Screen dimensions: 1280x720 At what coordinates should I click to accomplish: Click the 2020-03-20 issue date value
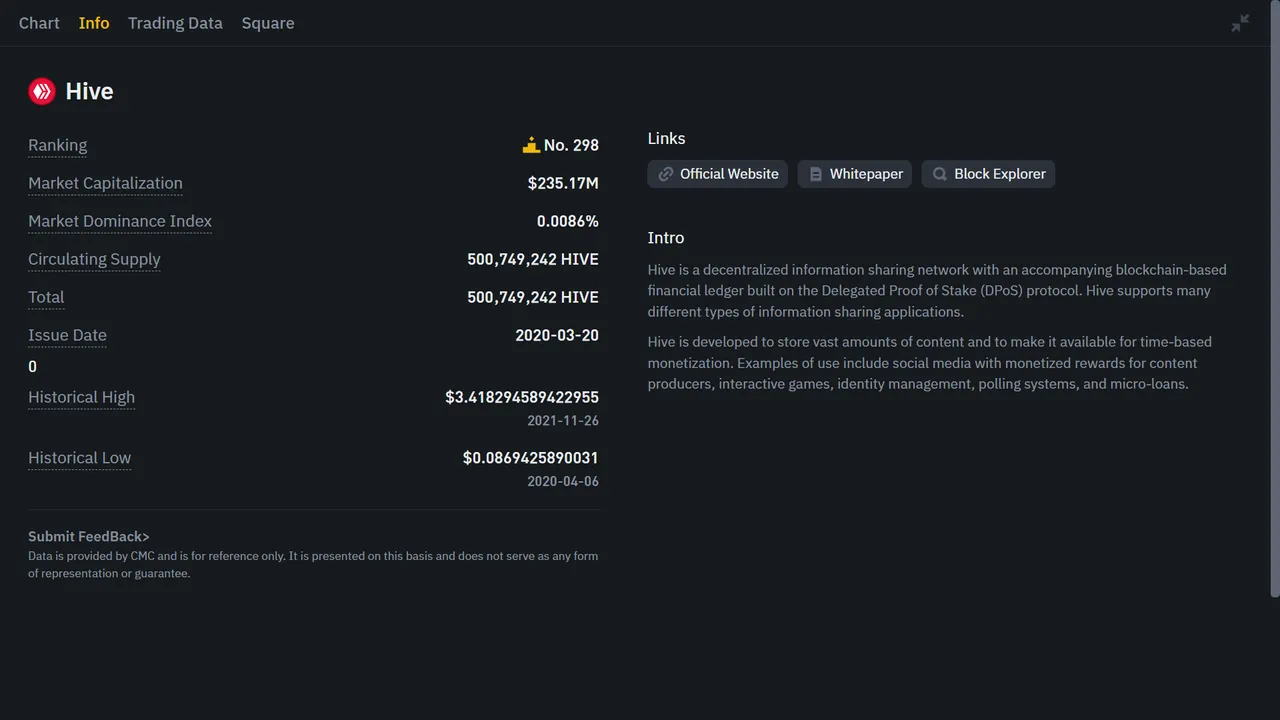point(557,335)
